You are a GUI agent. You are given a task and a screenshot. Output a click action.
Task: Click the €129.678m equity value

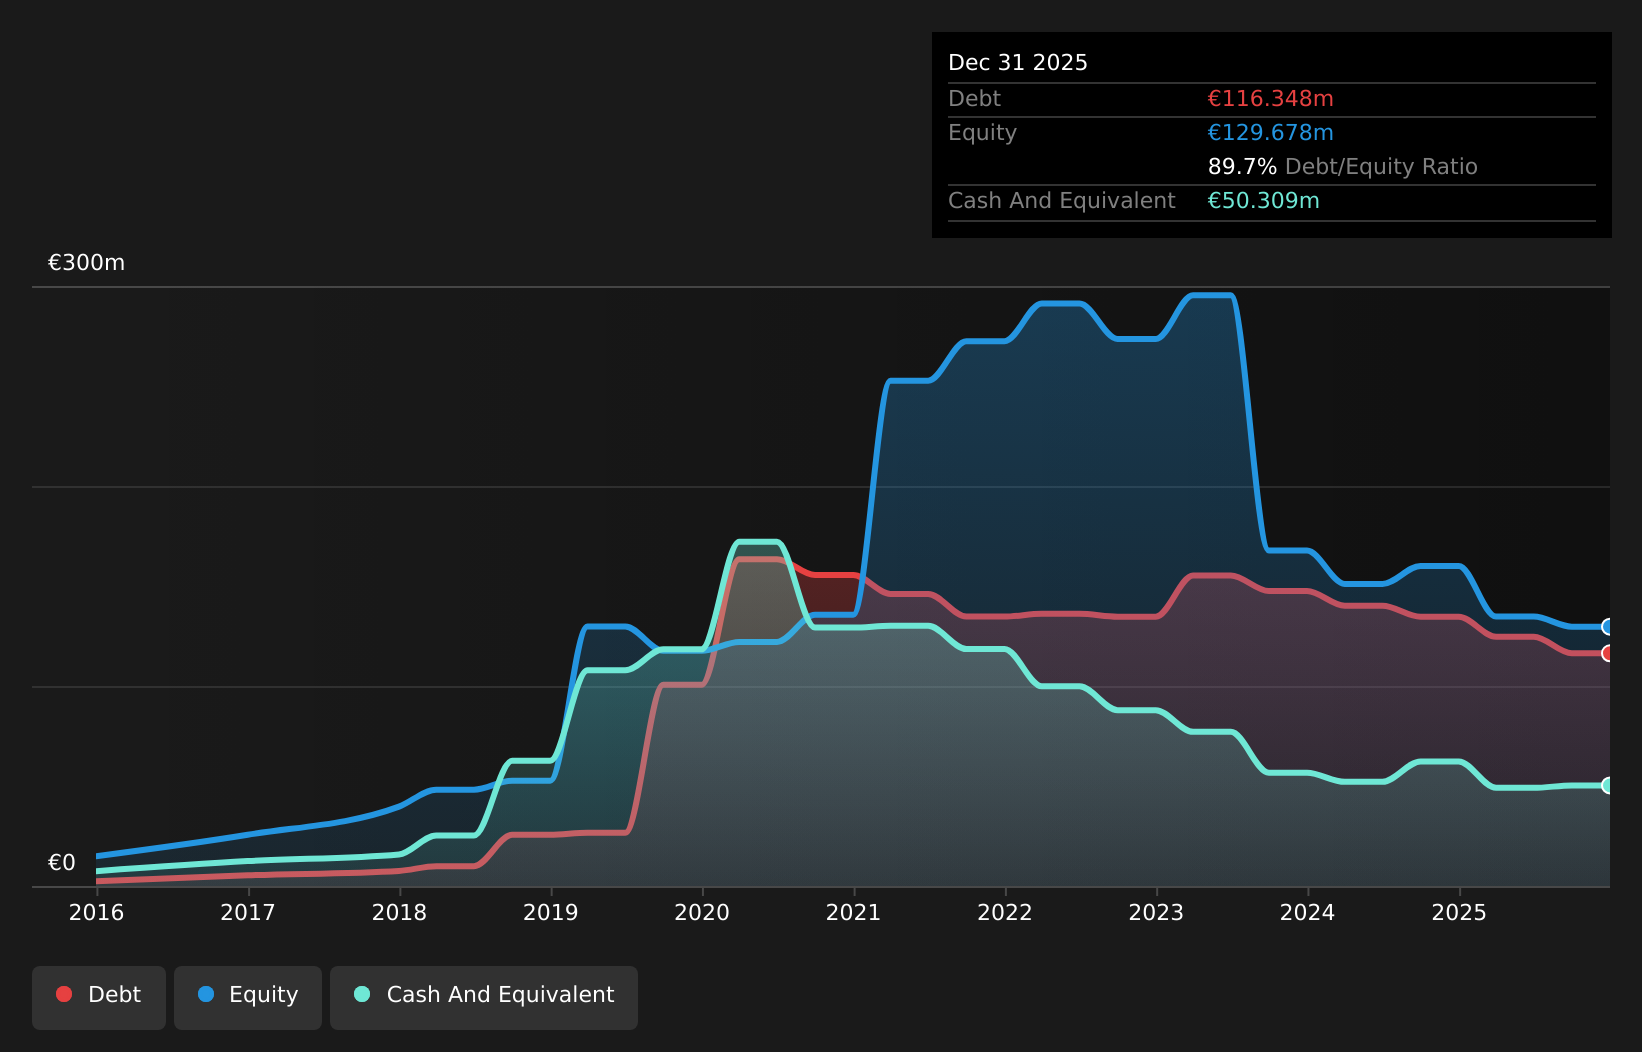point(1270,133)
